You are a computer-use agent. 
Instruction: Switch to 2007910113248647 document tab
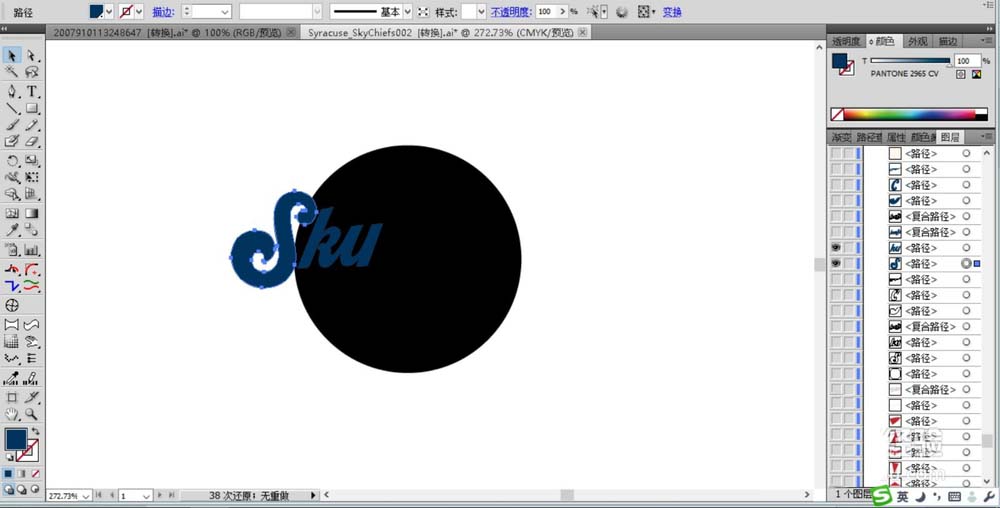tap(167, 32)
